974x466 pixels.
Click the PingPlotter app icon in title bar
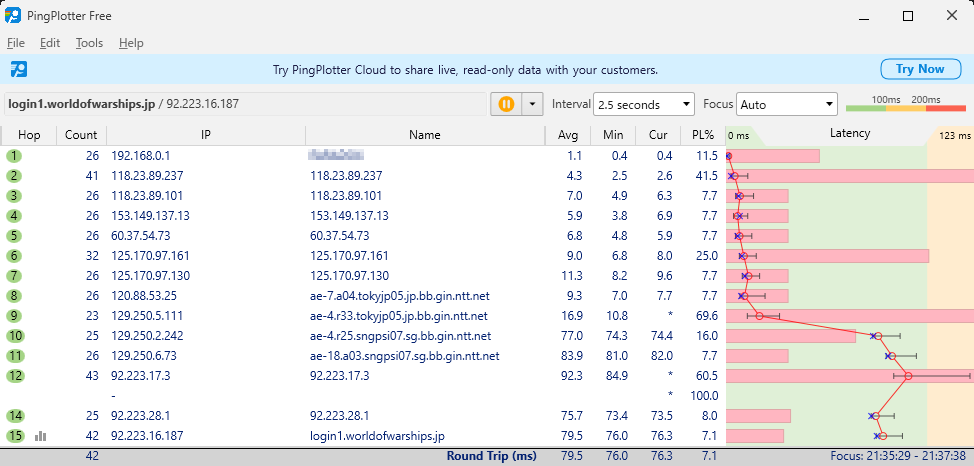pyautogui.click(x=12, y=16)
